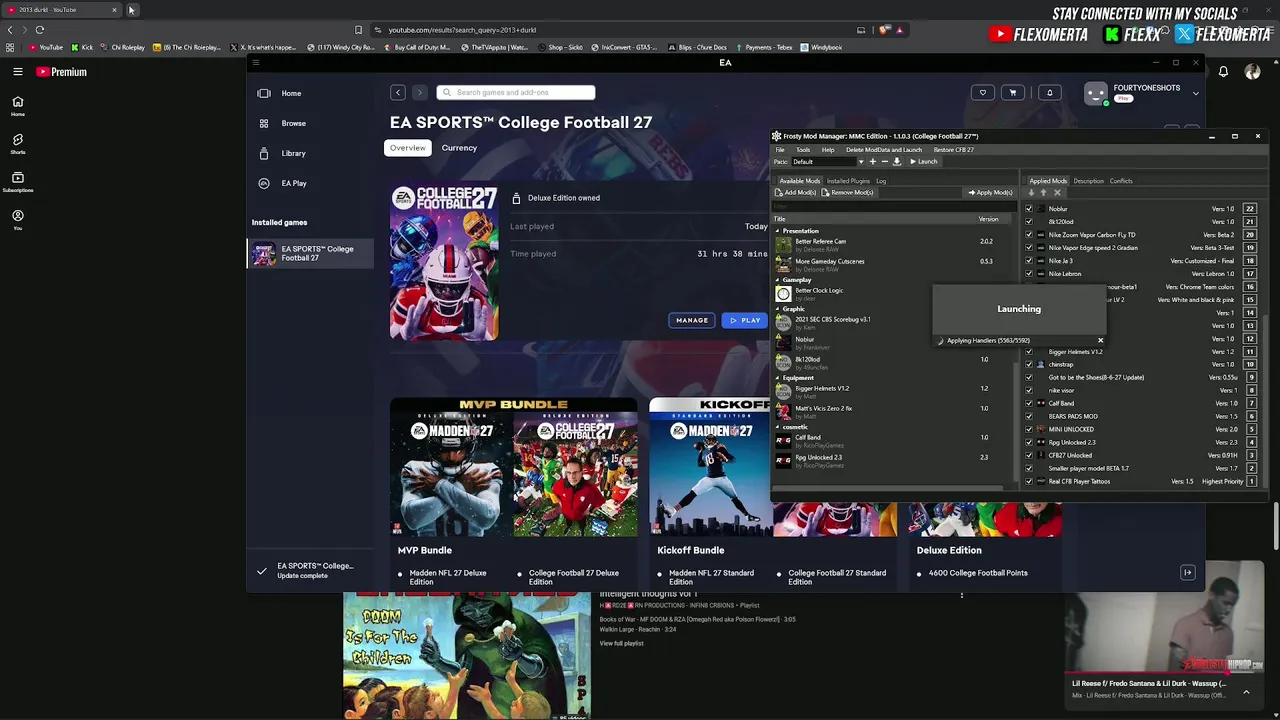
Task: Move the selected applied mod up
Action: [x=1043, y=192]
